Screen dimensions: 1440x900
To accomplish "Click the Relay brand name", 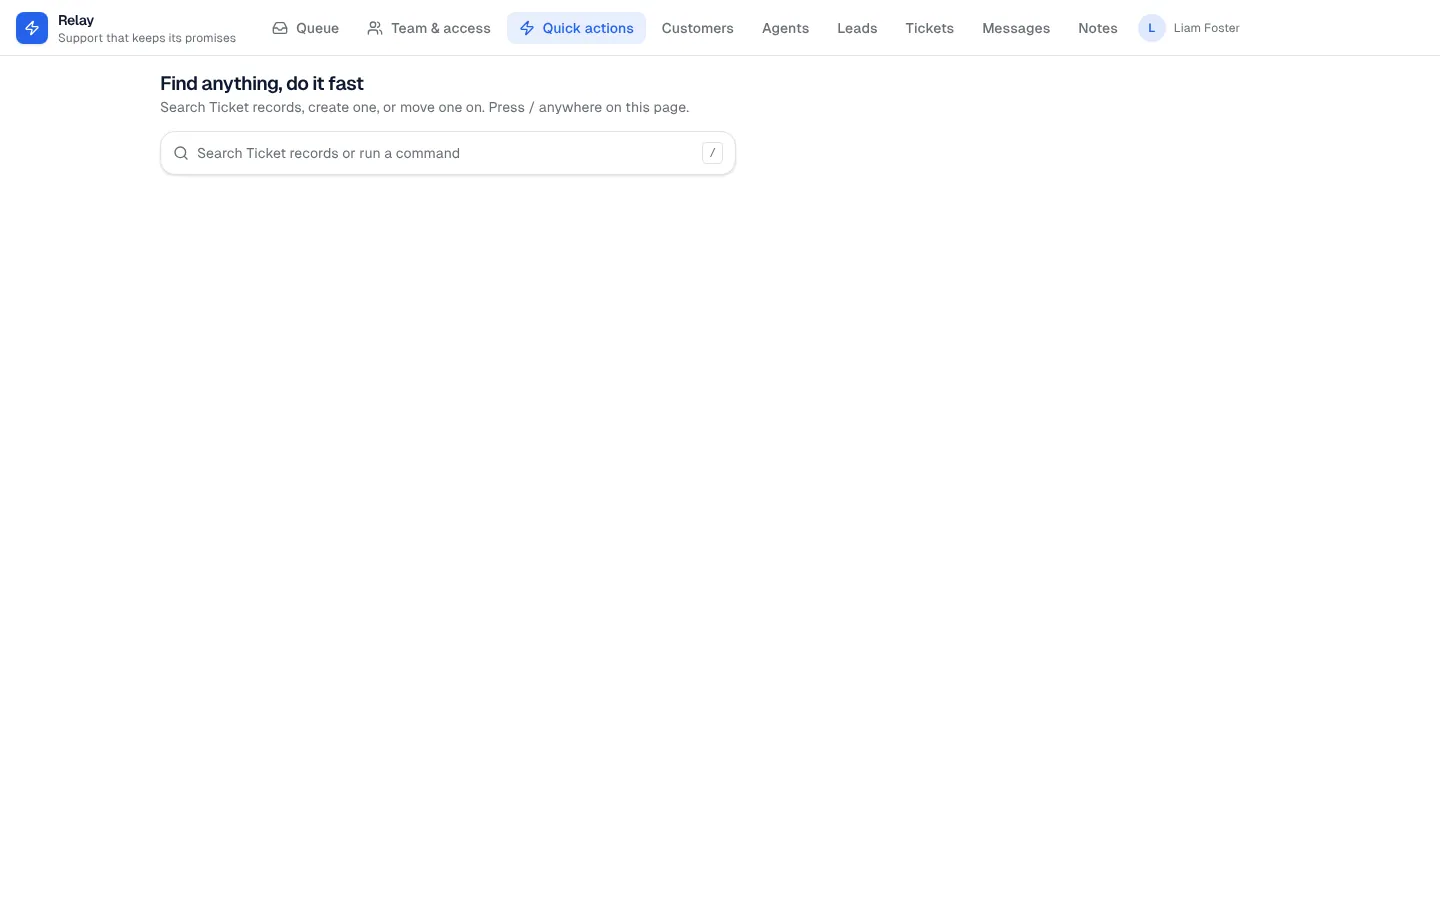I will coord(76,20).
